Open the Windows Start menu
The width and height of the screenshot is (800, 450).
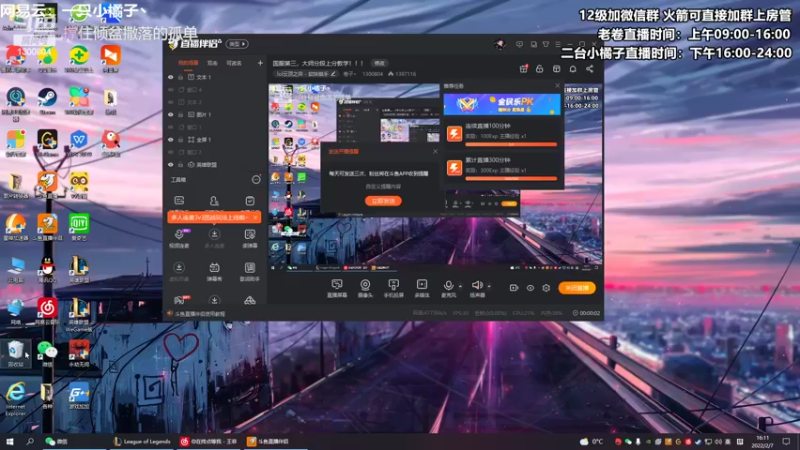point(10,442)
